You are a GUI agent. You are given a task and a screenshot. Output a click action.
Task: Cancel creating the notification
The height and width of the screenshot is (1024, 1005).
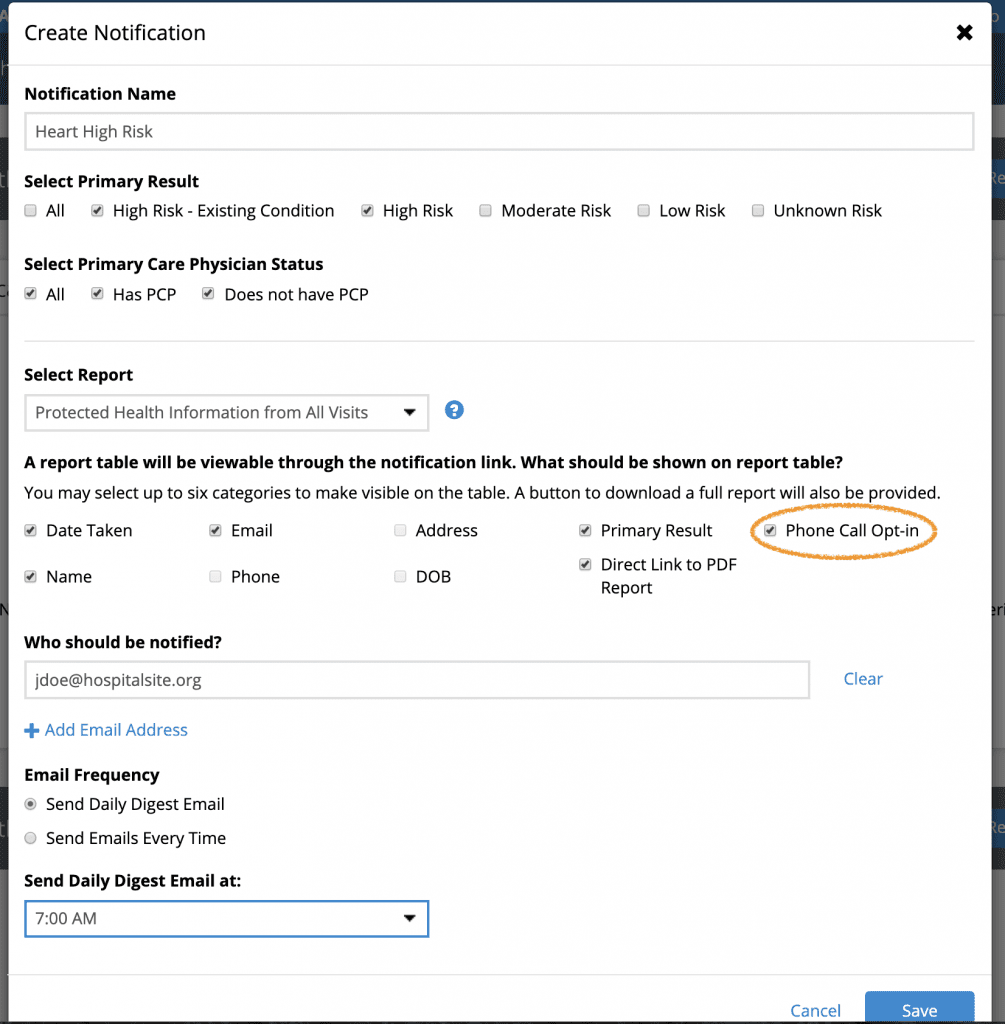[x=815, y=1011]
